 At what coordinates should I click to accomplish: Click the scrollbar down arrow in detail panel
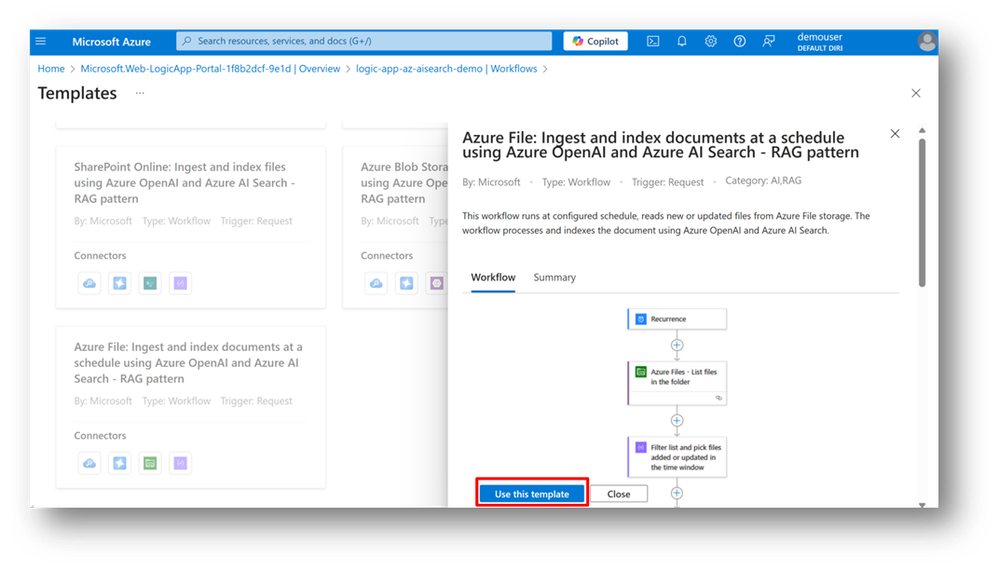coord(922,505)
